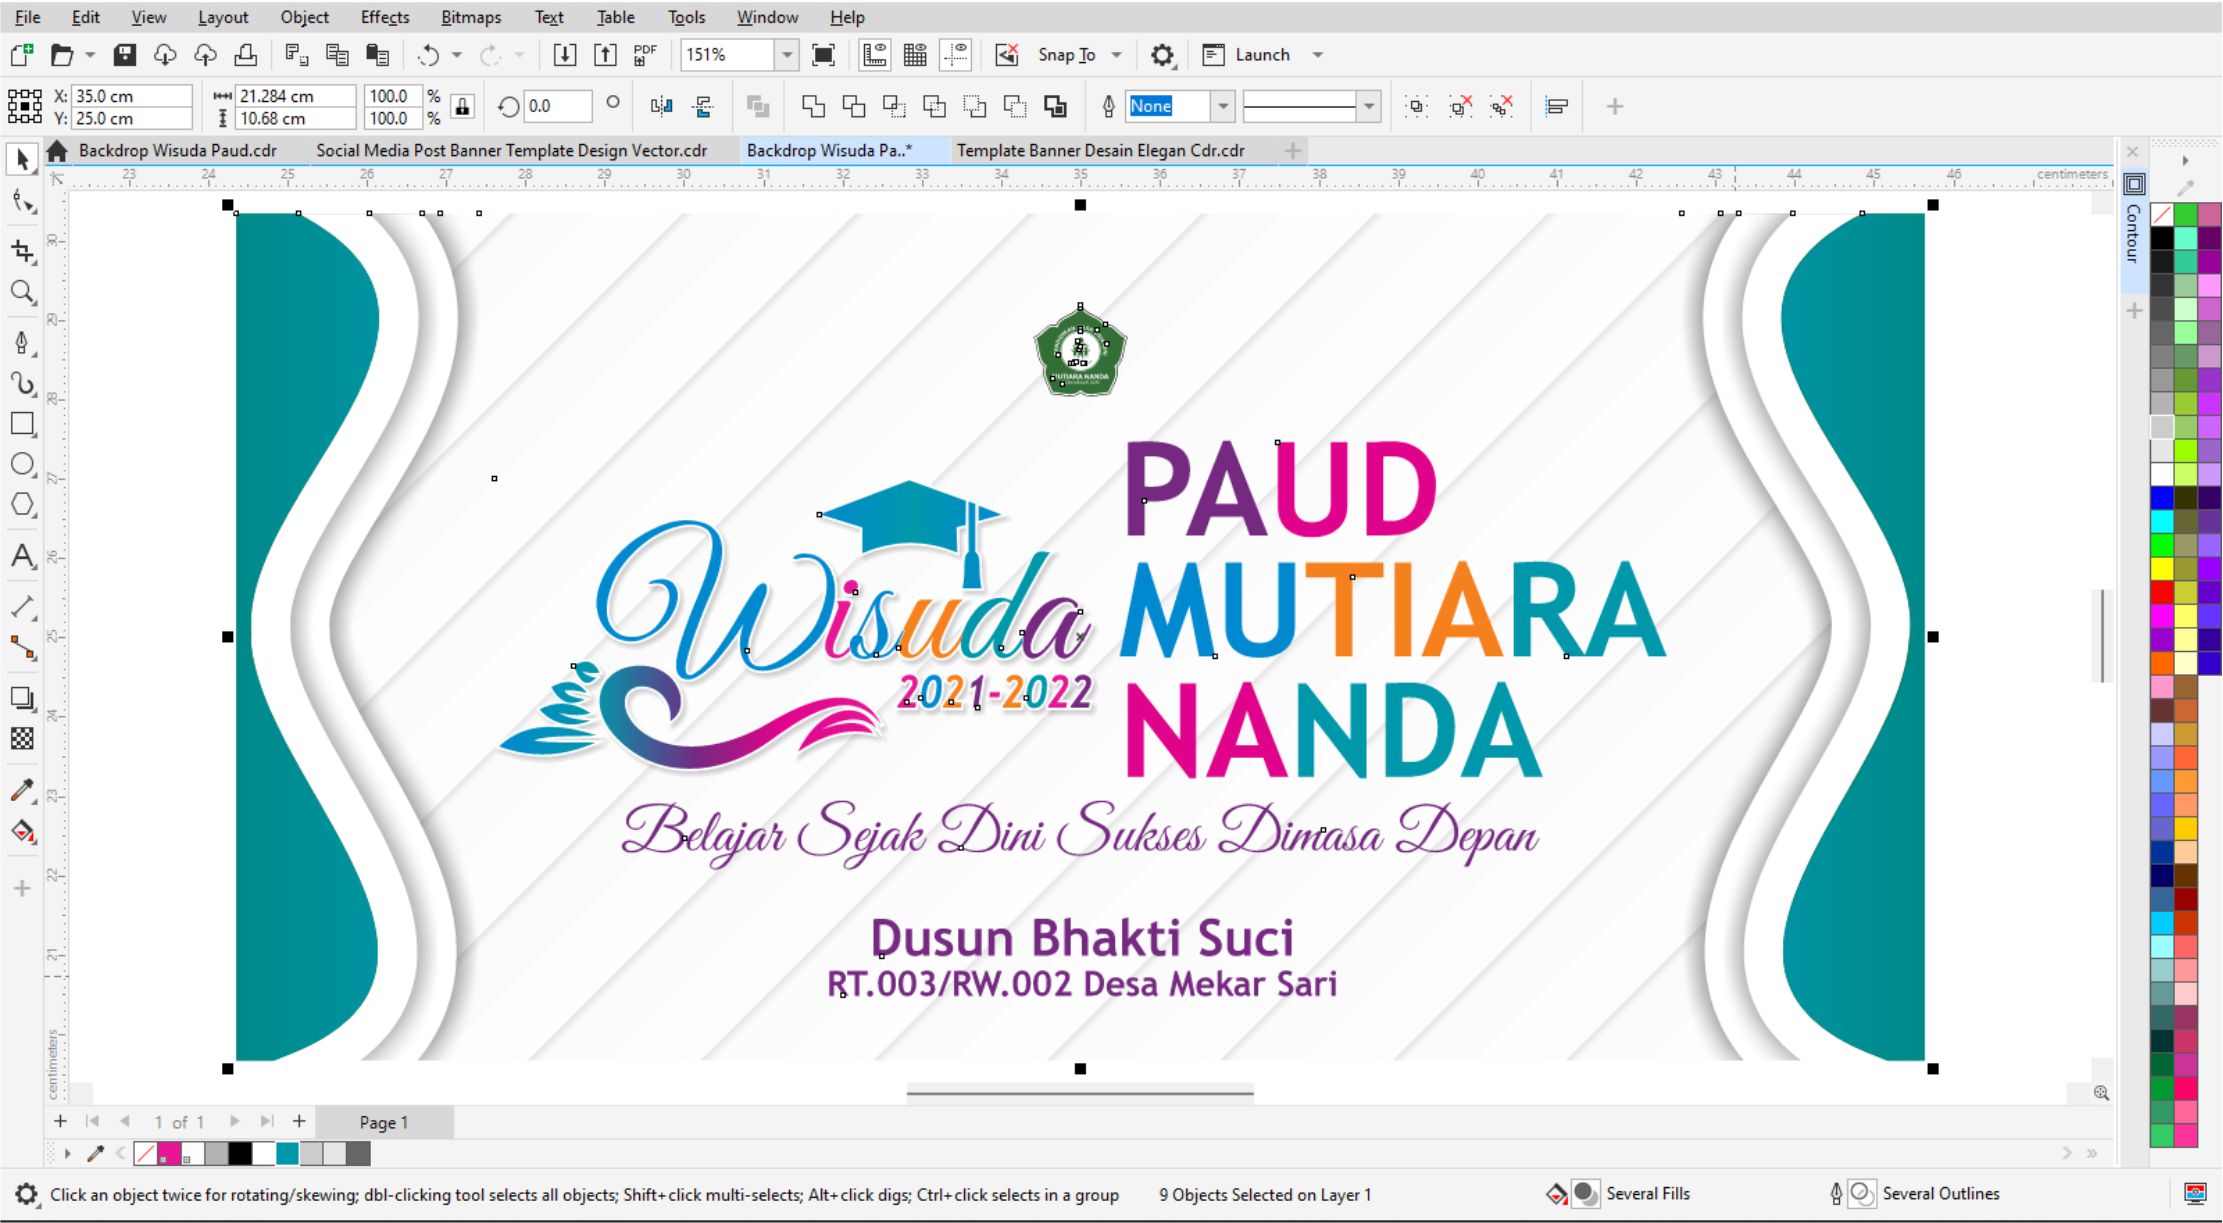2223x1223 pixels.
Task: Click the Group objects icon
Action: 1416,106
